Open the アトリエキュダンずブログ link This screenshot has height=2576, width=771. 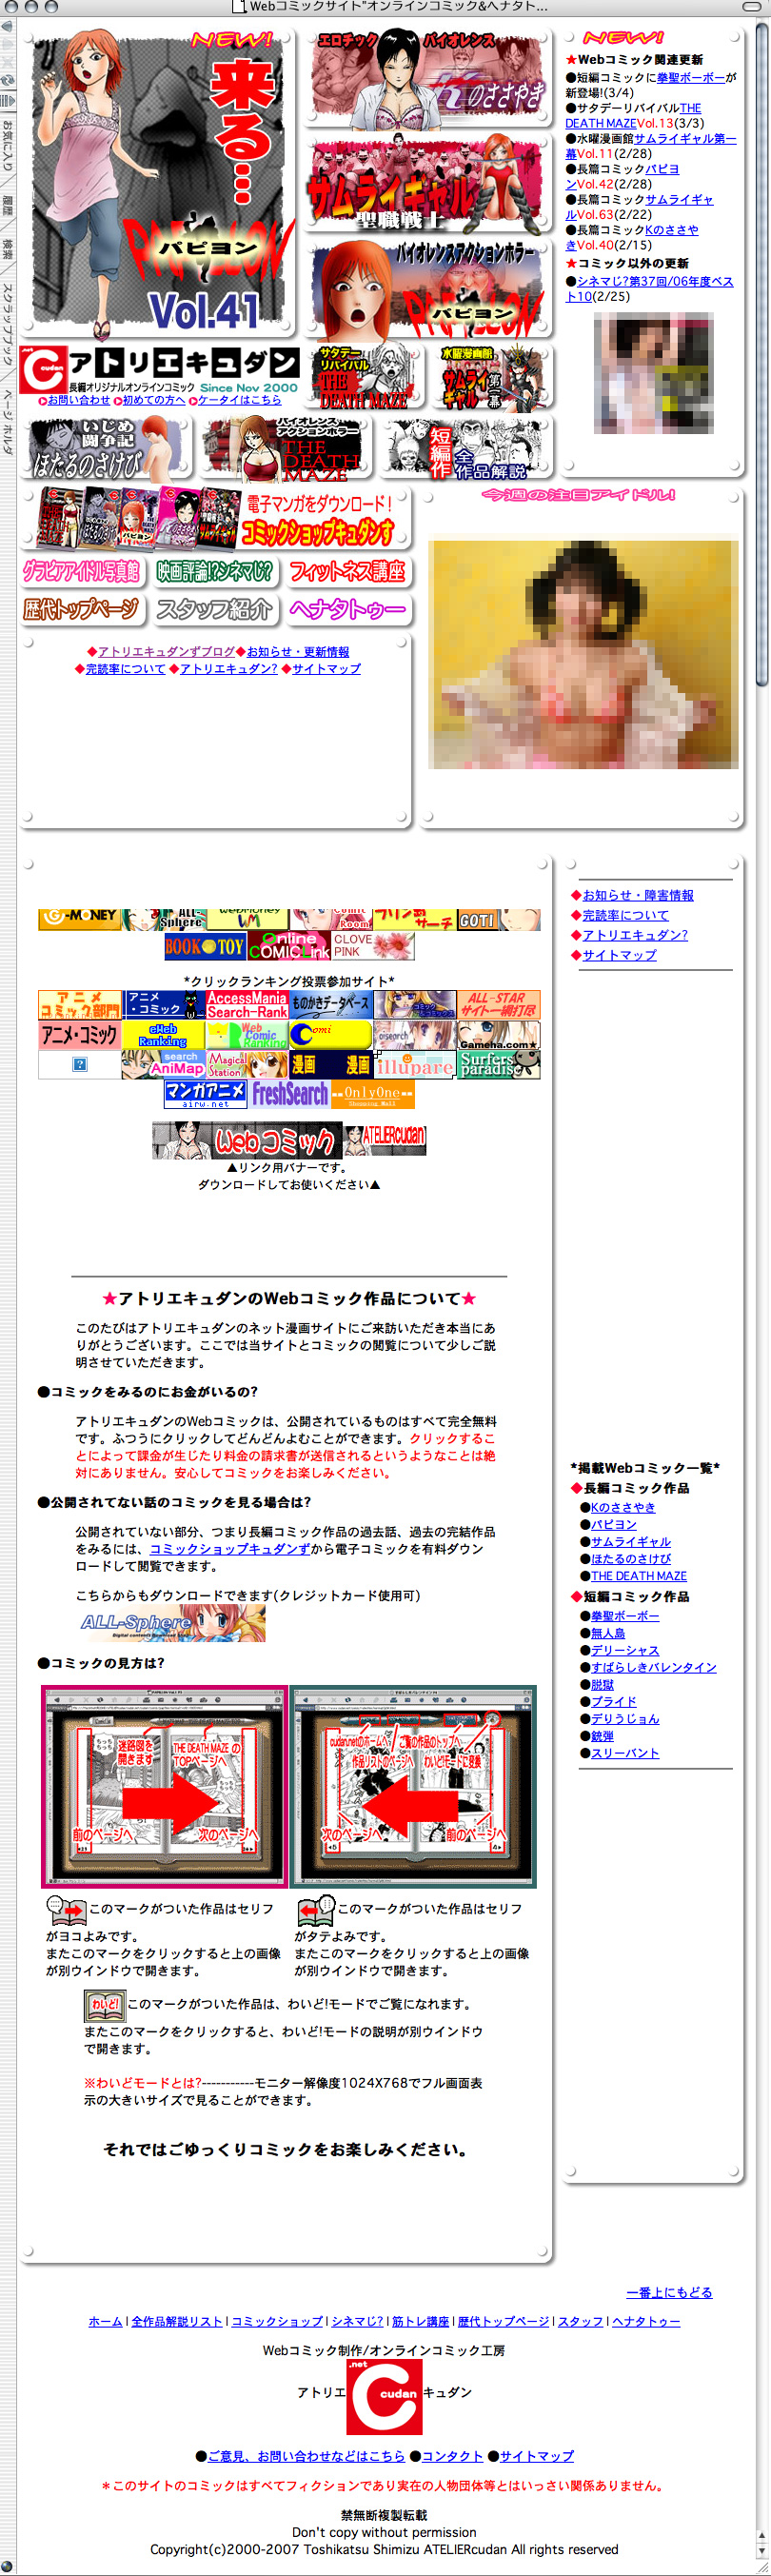[x=166, y=651]
